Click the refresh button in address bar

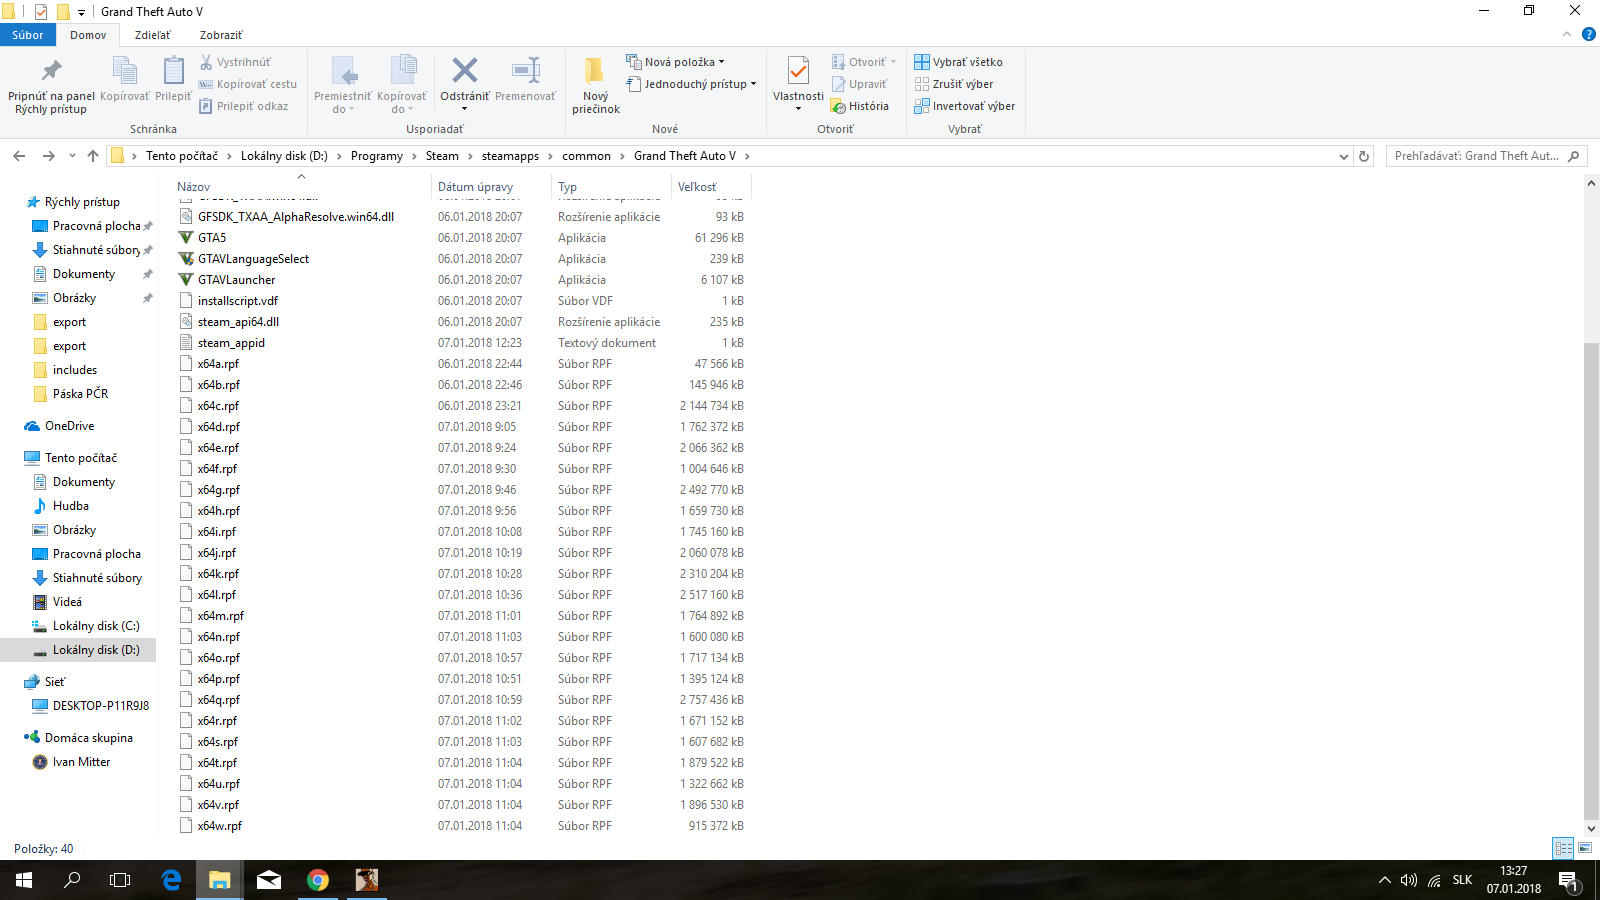coord(1363,156)
